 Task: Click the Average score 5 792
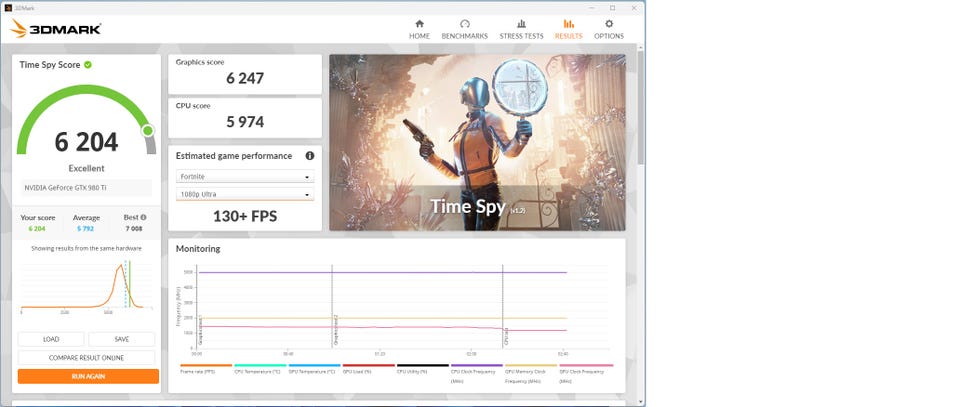point(86,229)
